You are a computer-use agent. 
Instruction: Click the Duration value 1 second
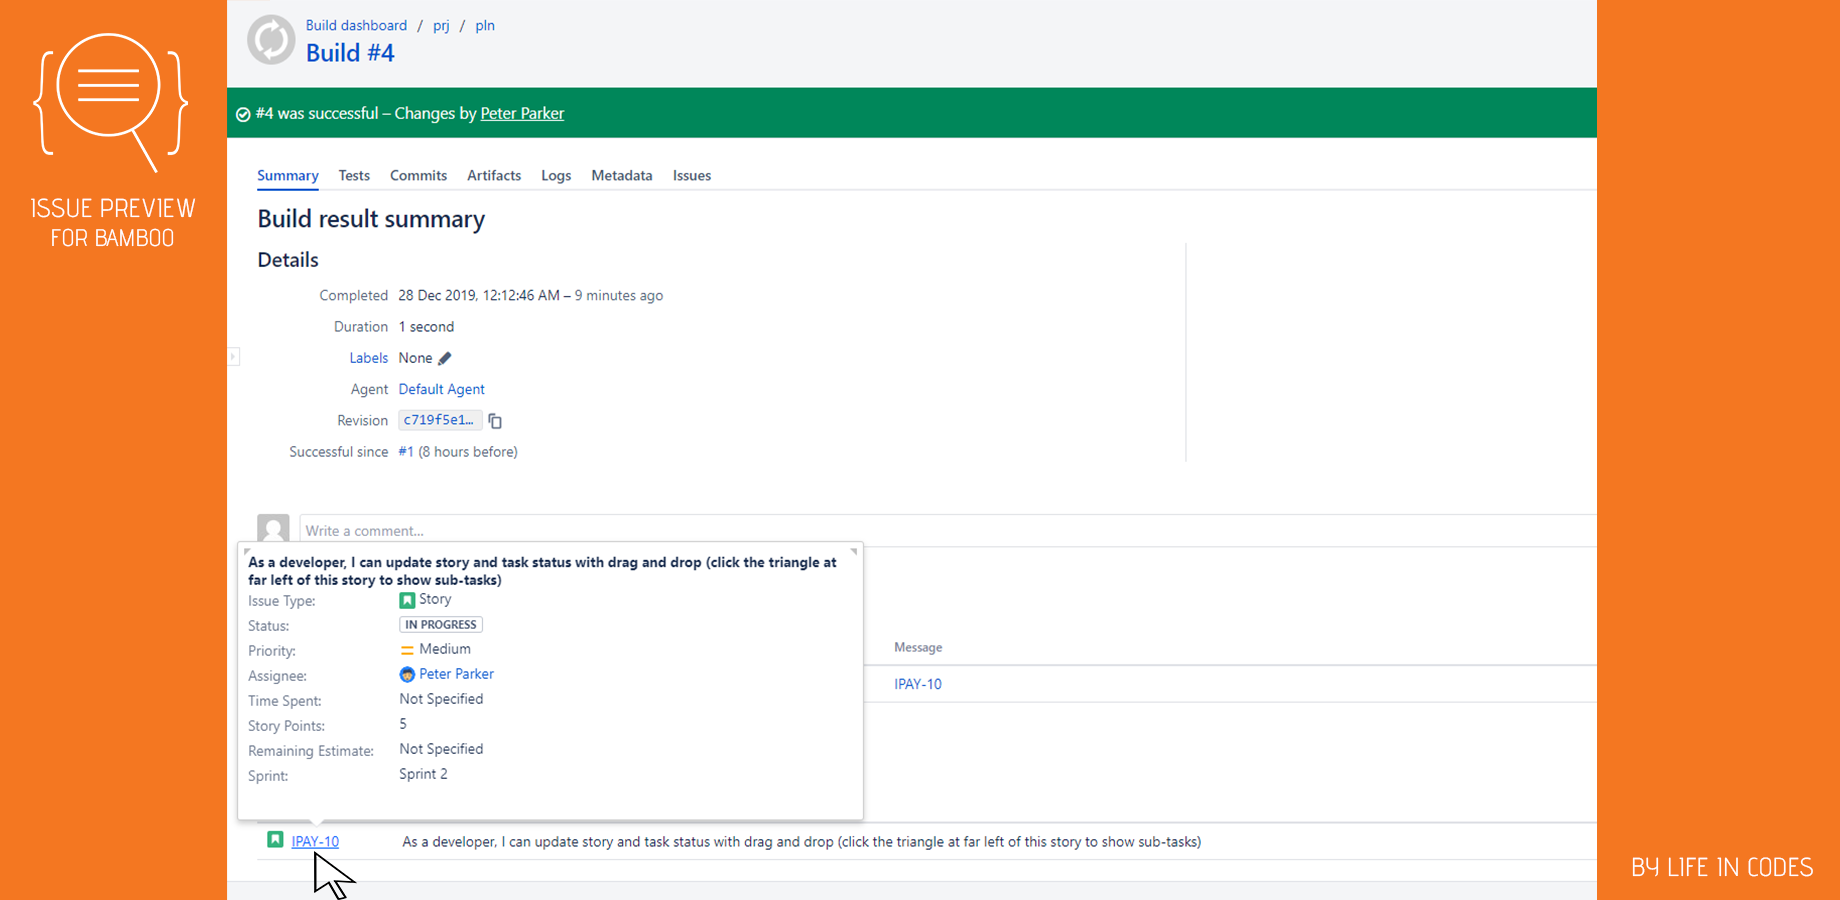pyautogui.click(x=426, y=327)
